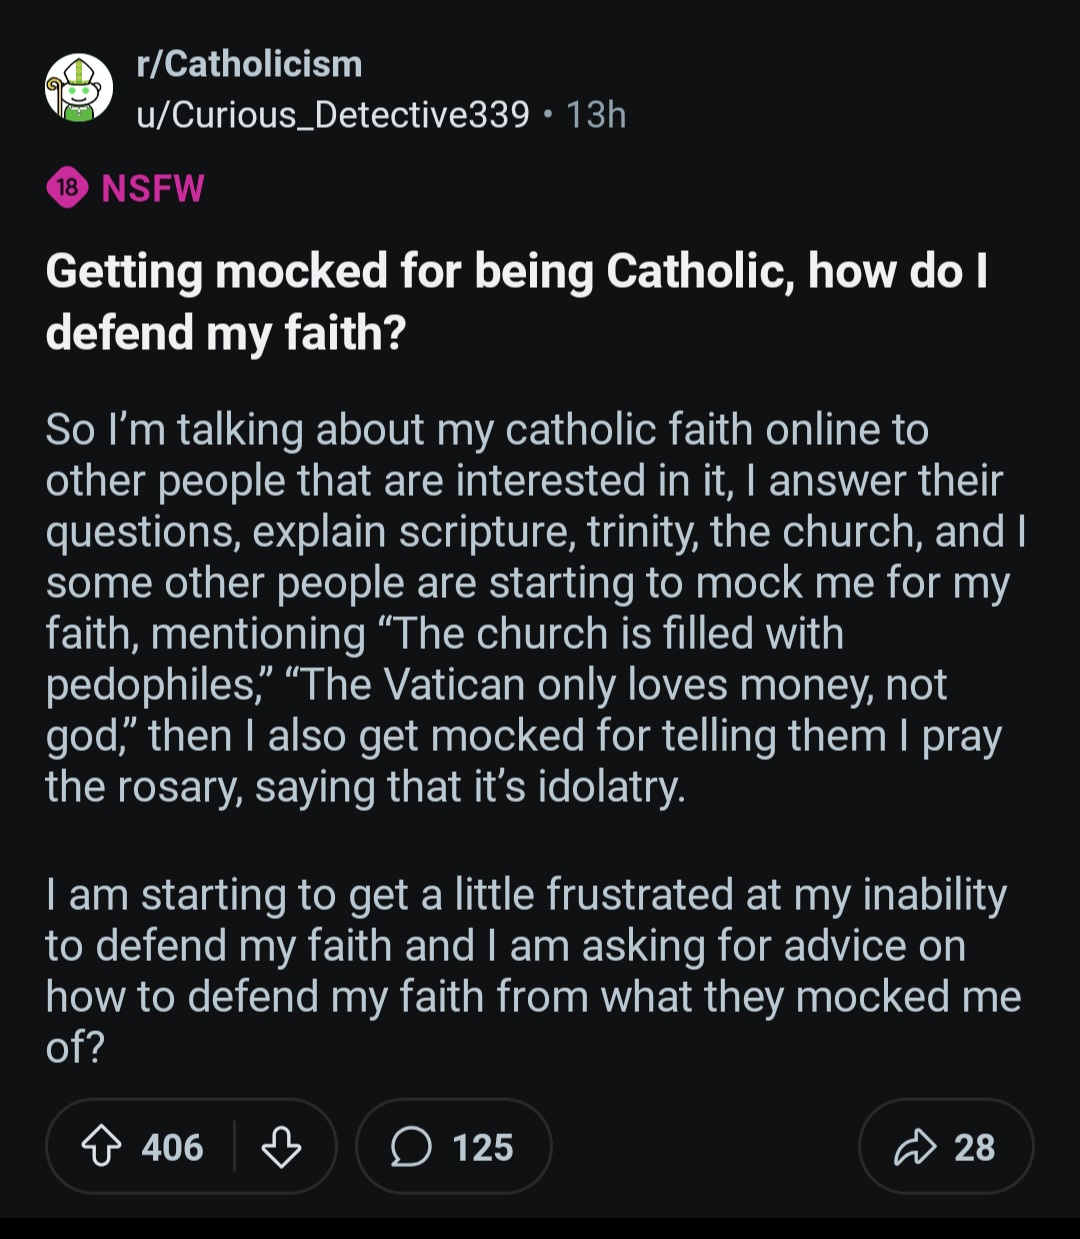Open the r/Catholicism subreddit avatar
The width and height of the screenshot is (1080, 1239).
point(79,88)
